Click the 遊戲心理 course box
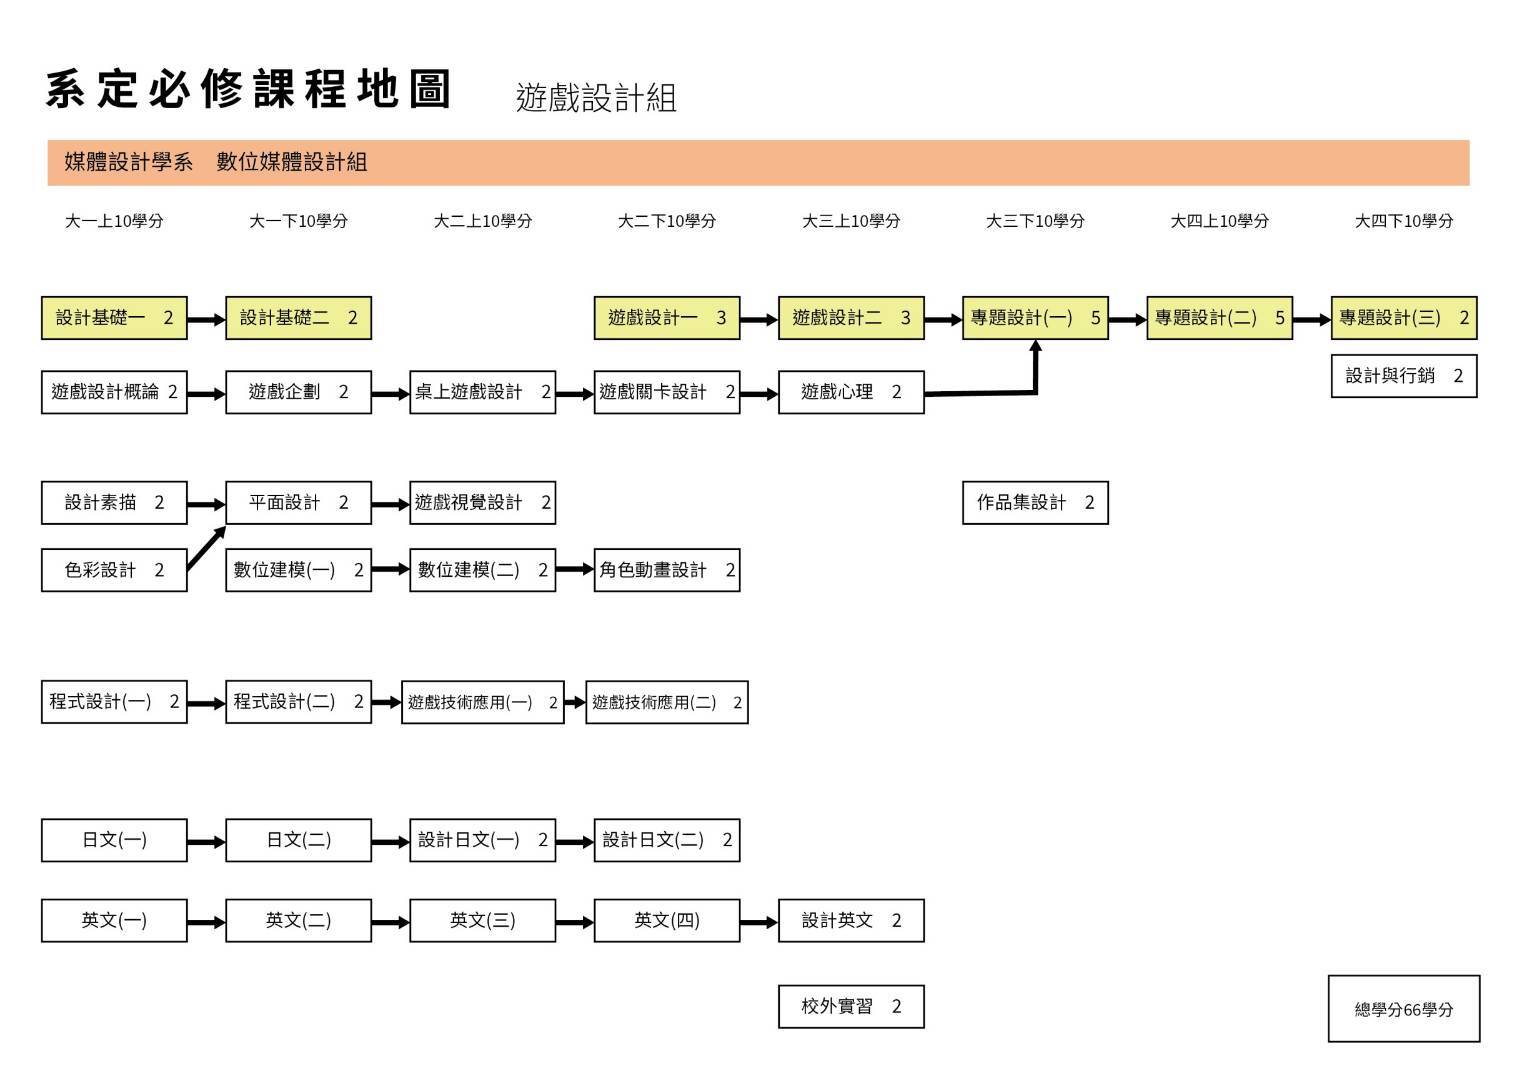This screenshot has height=1076, width=1522. coord(850,392)
